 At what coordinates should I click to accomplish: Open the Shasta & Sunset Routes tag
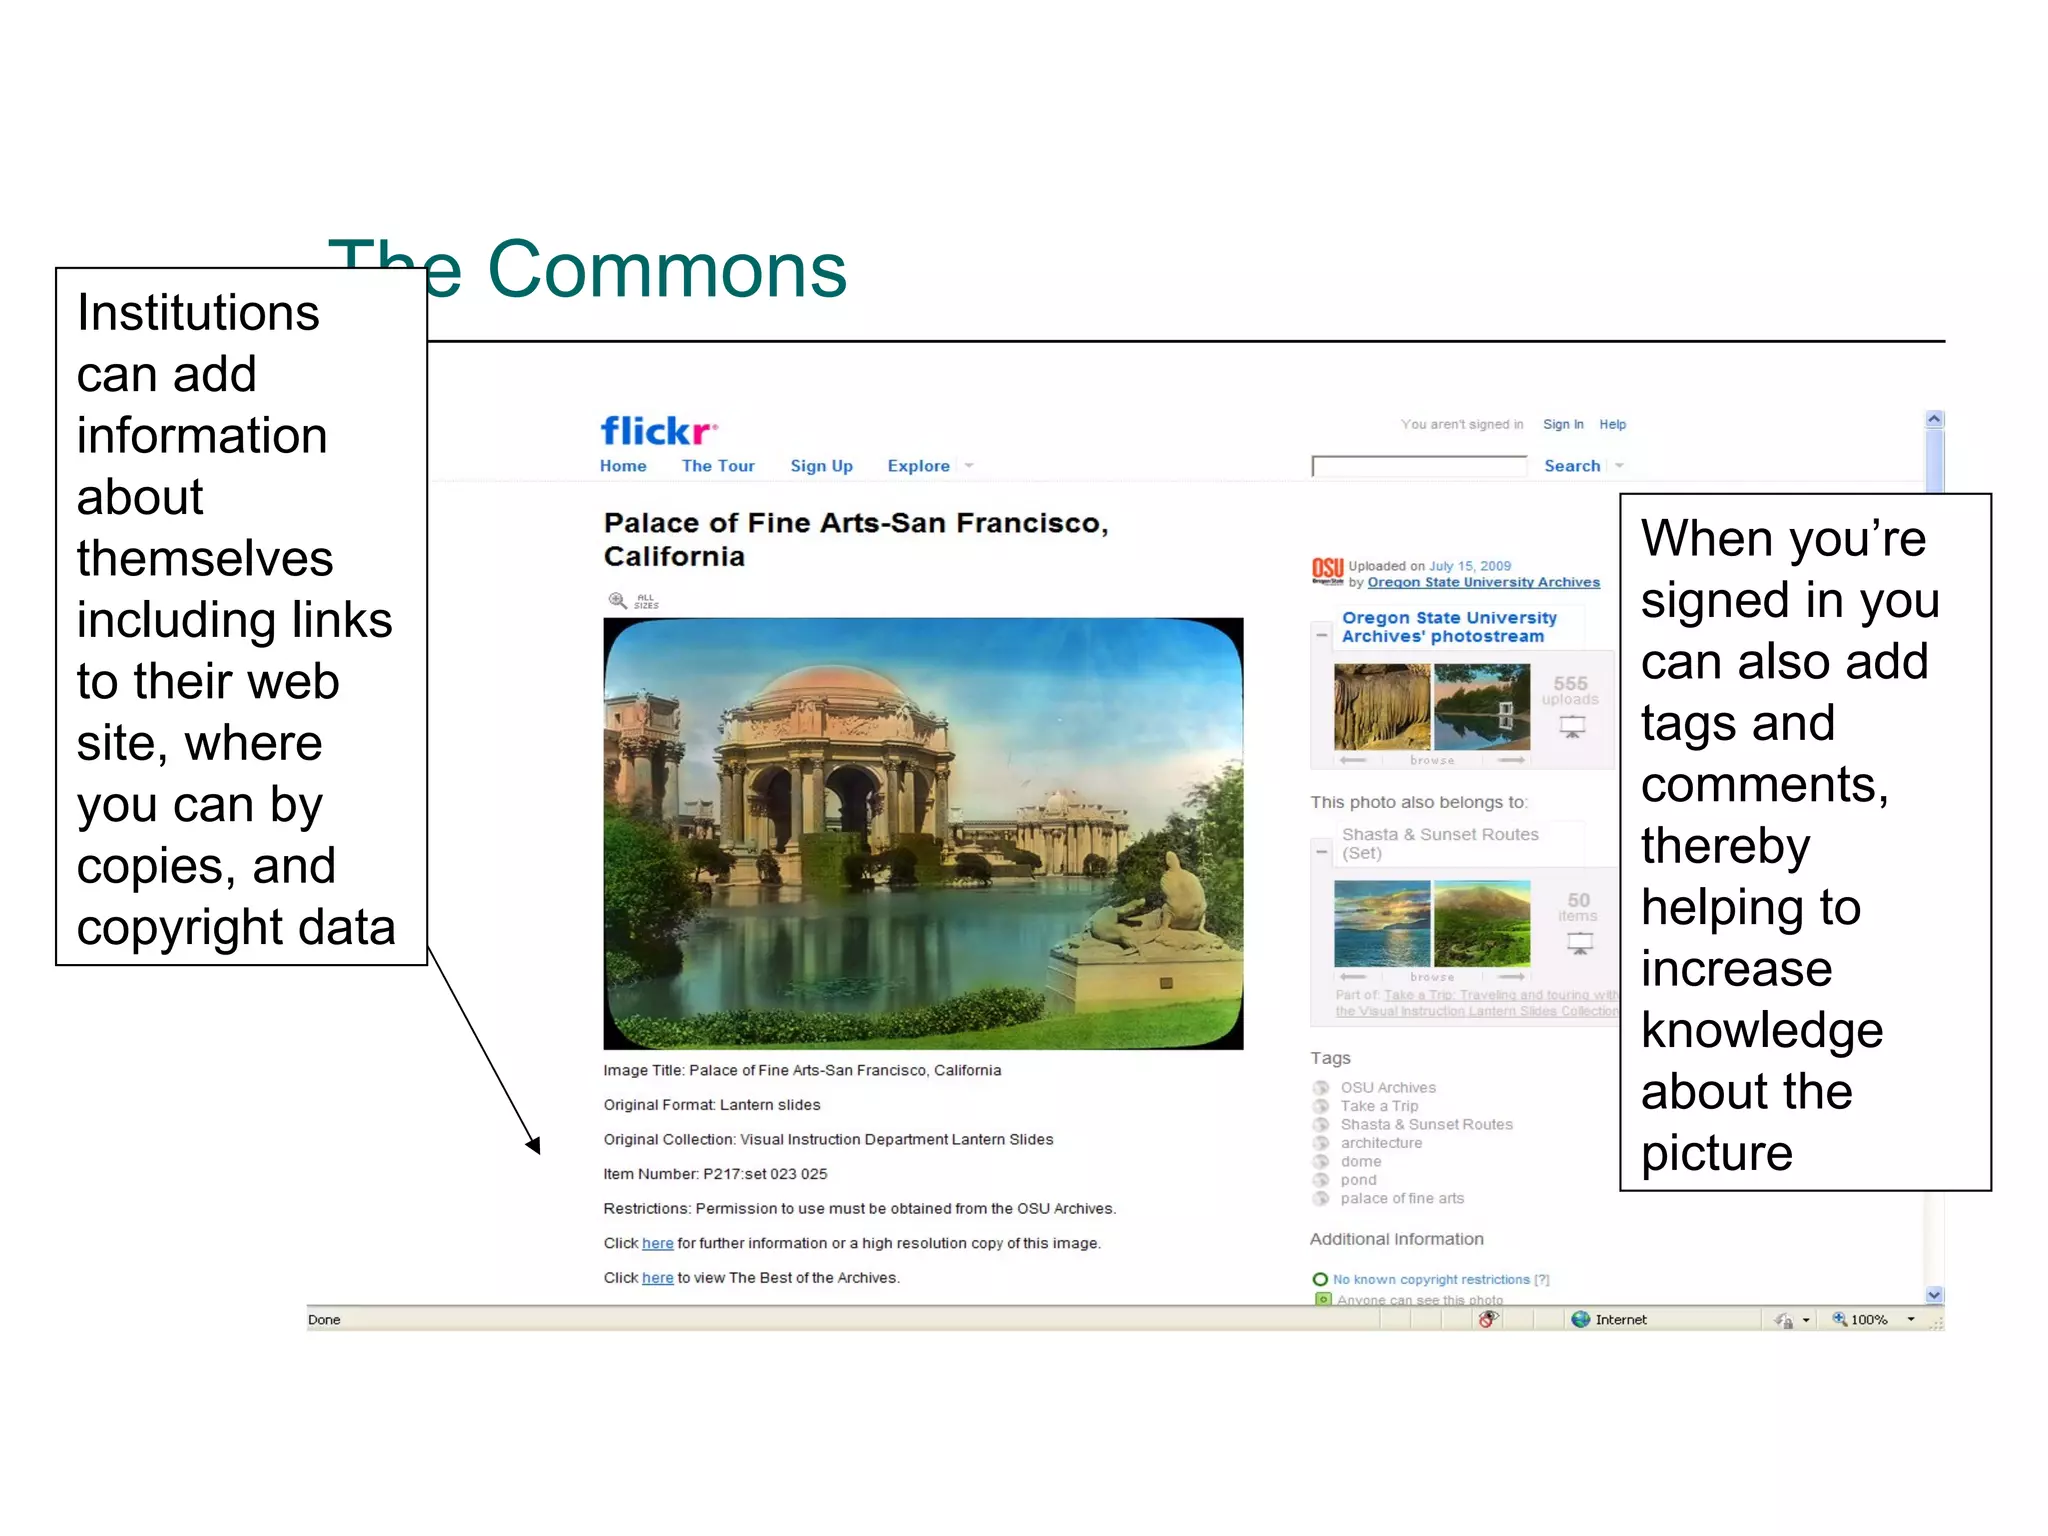point(1426,1124)
